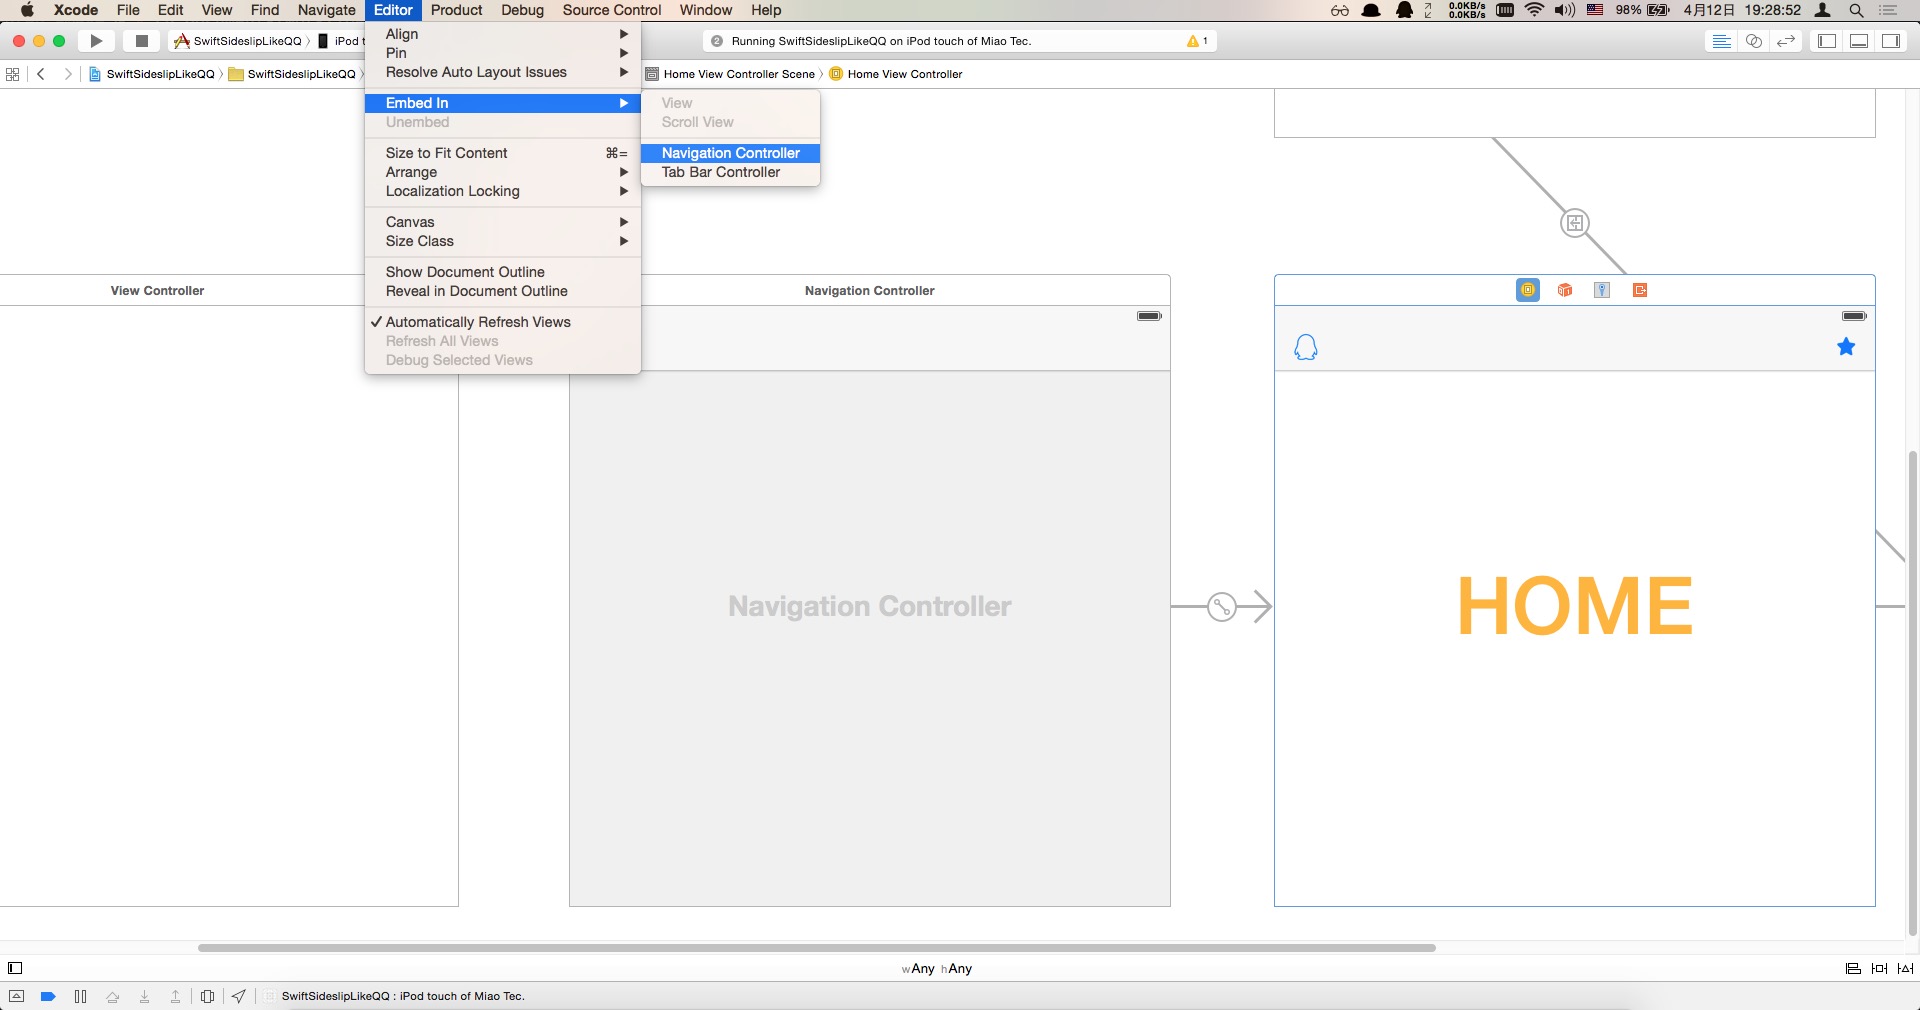Viewport: 1920px width, 1010px height.
Task: Click the horizontal canvas scrollbar
Action: [816, 947]
